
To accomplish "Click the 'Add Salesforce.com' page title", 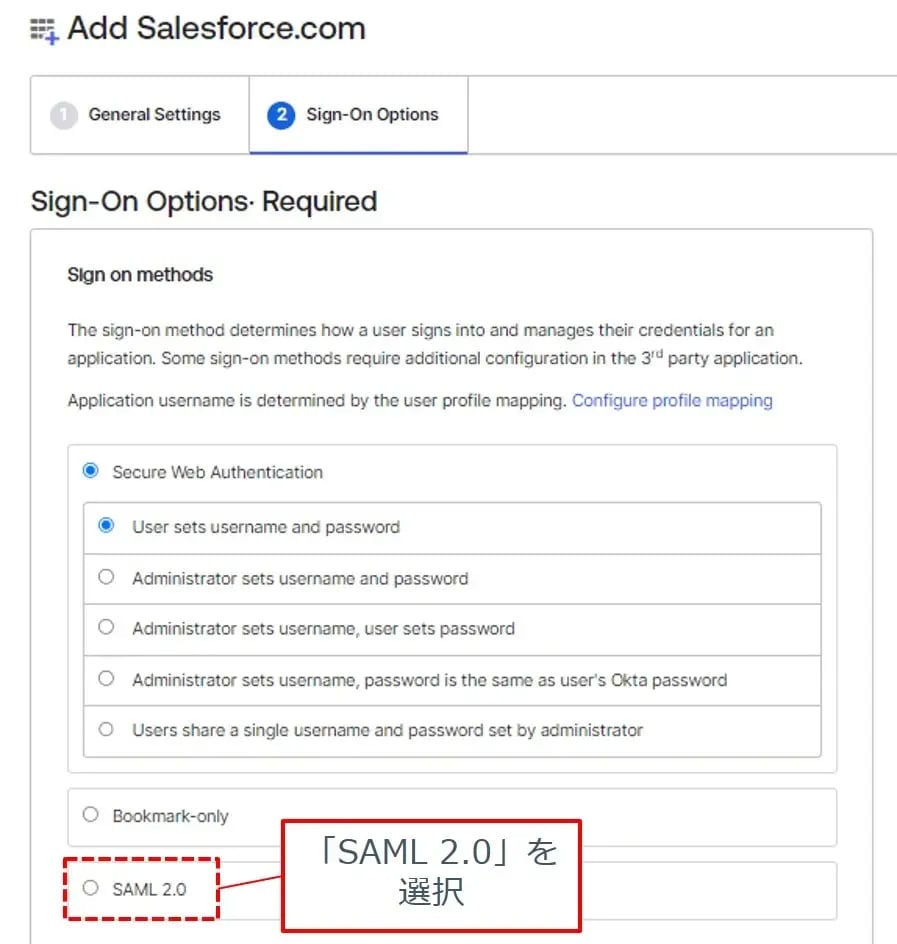I will pyautogui.click(x=216, y=29).
